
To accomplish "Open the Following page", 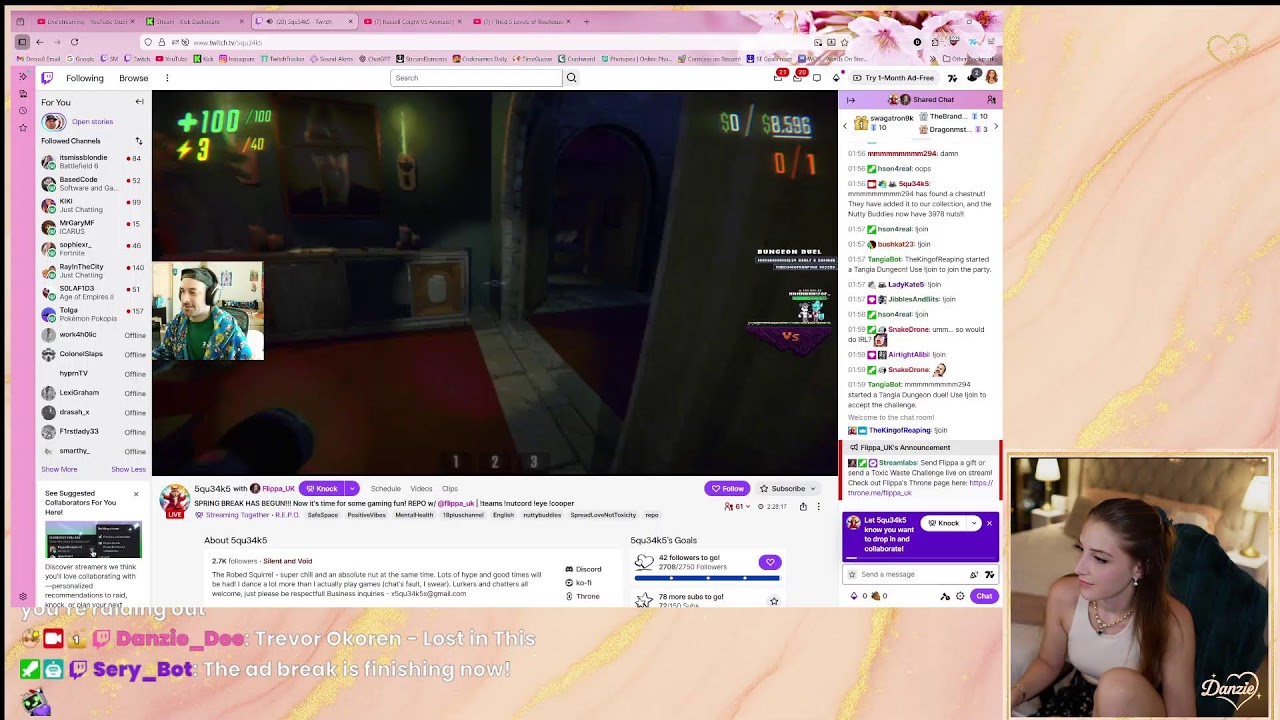I will click(x=85, y=78).
